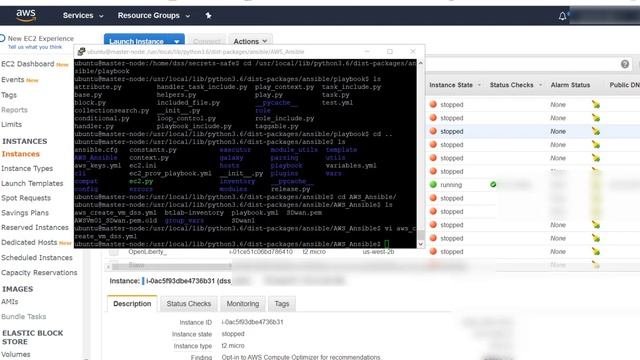Switch to the Description tab
Screen dimensions: 640x360
coord(132,304)
